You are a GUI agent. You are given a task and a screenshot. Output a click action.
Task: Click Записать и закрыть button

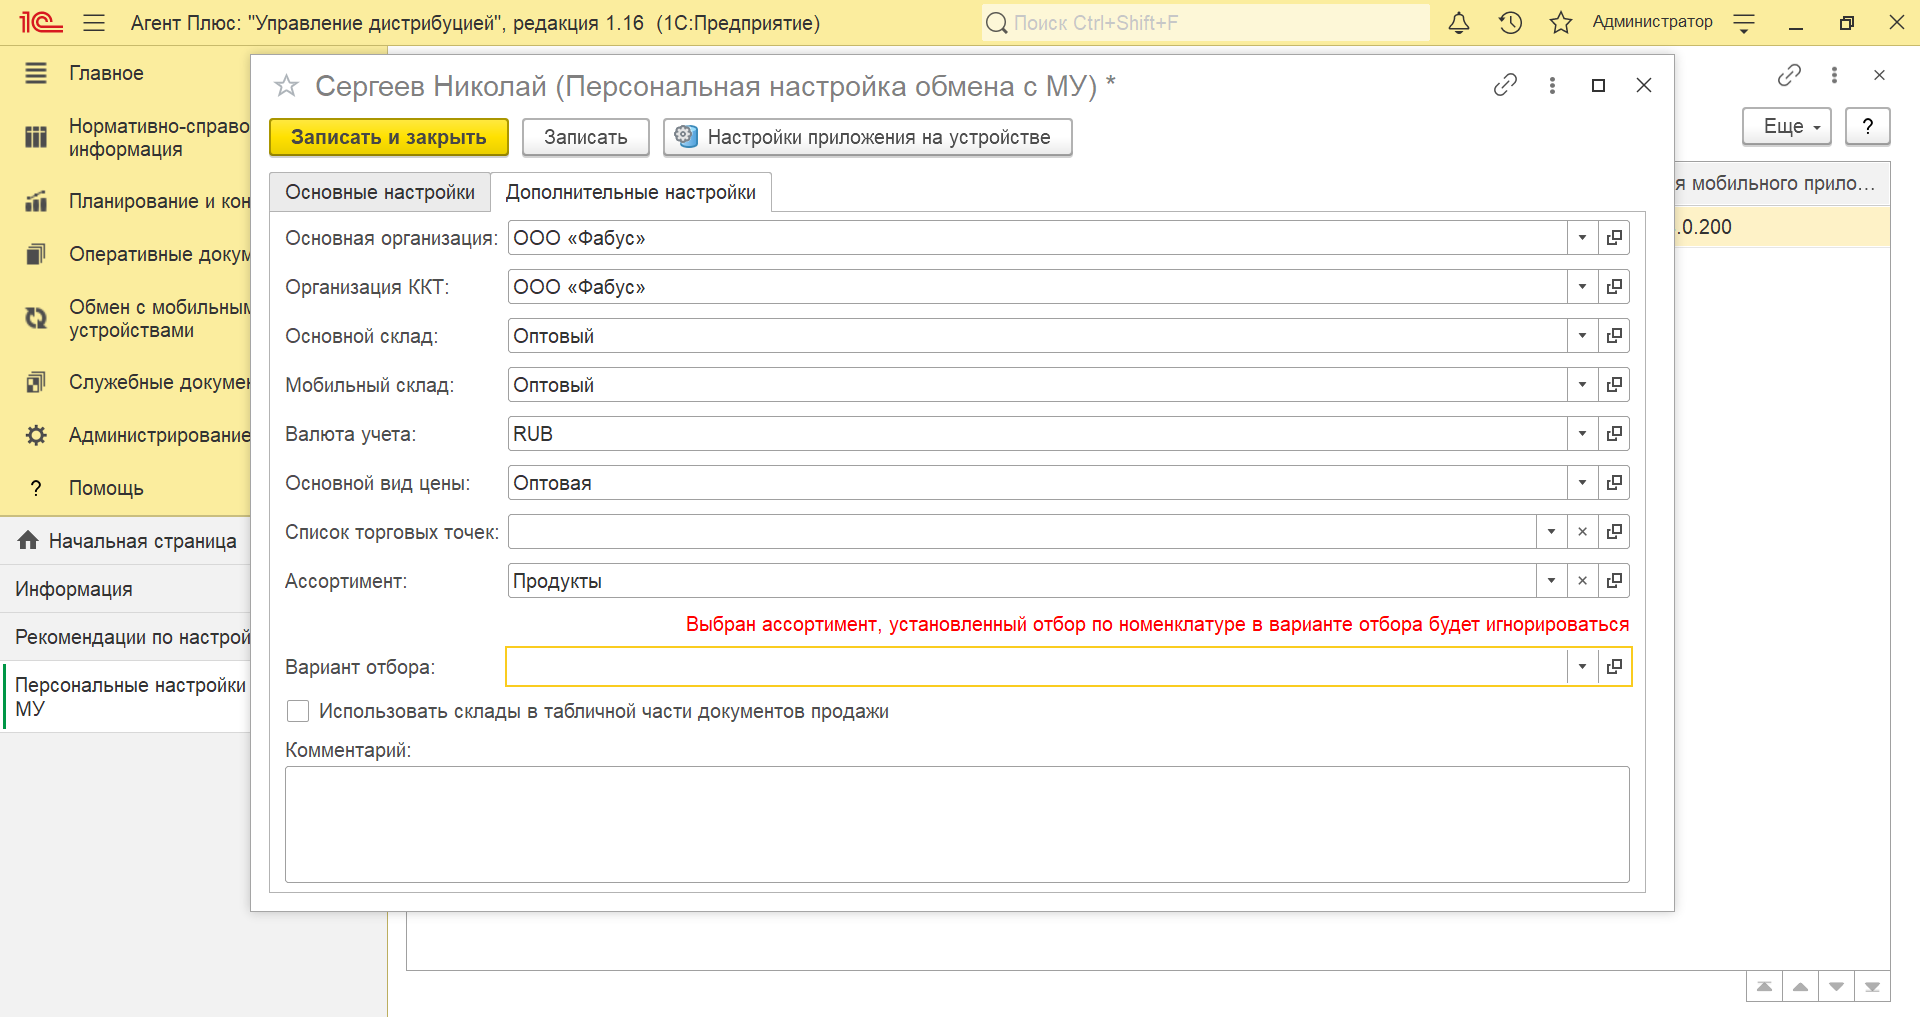click(389, 137)
